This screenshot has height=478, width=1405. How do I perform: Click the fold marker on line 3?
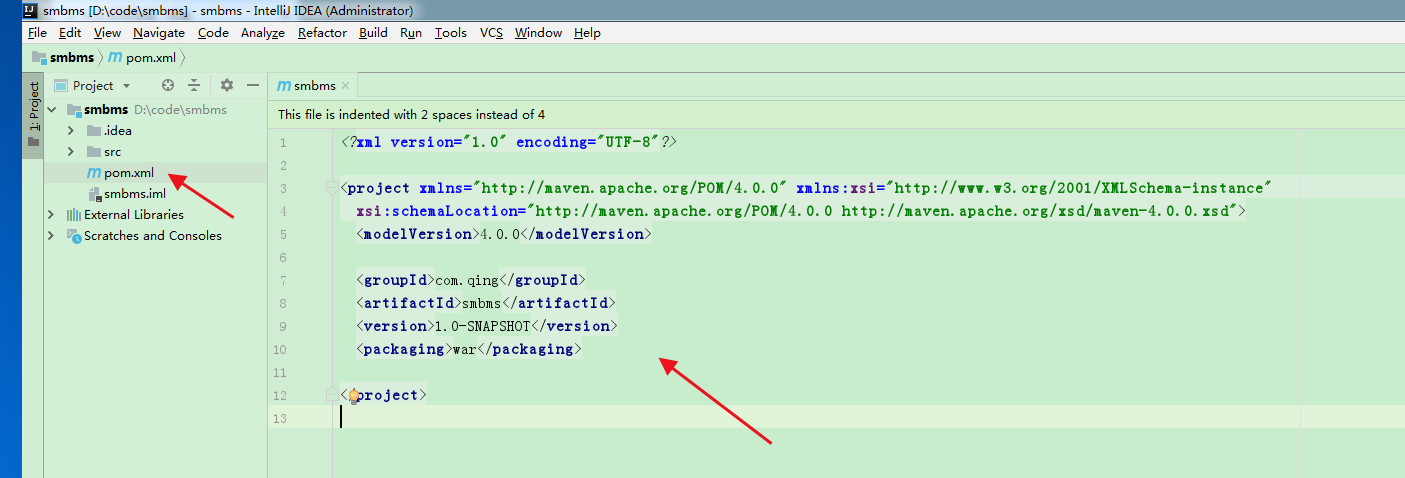tap(332, 188)
